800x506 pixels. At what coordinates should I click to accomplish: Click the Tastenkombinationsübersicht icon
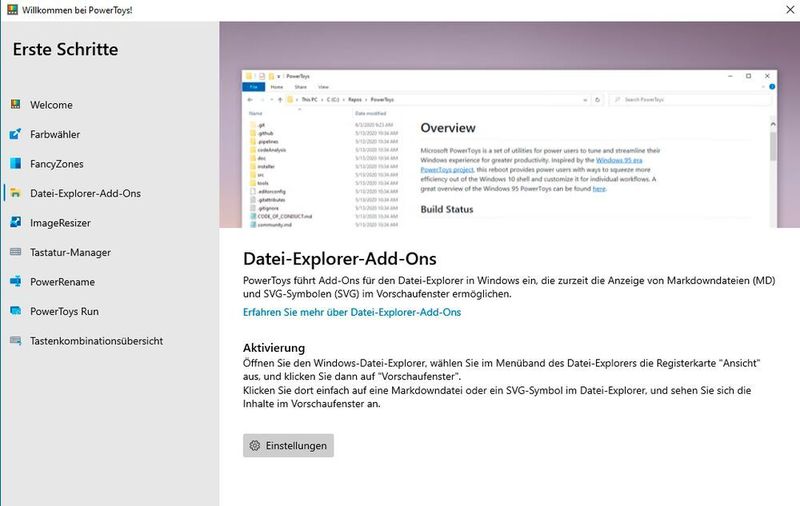[16, 341]
